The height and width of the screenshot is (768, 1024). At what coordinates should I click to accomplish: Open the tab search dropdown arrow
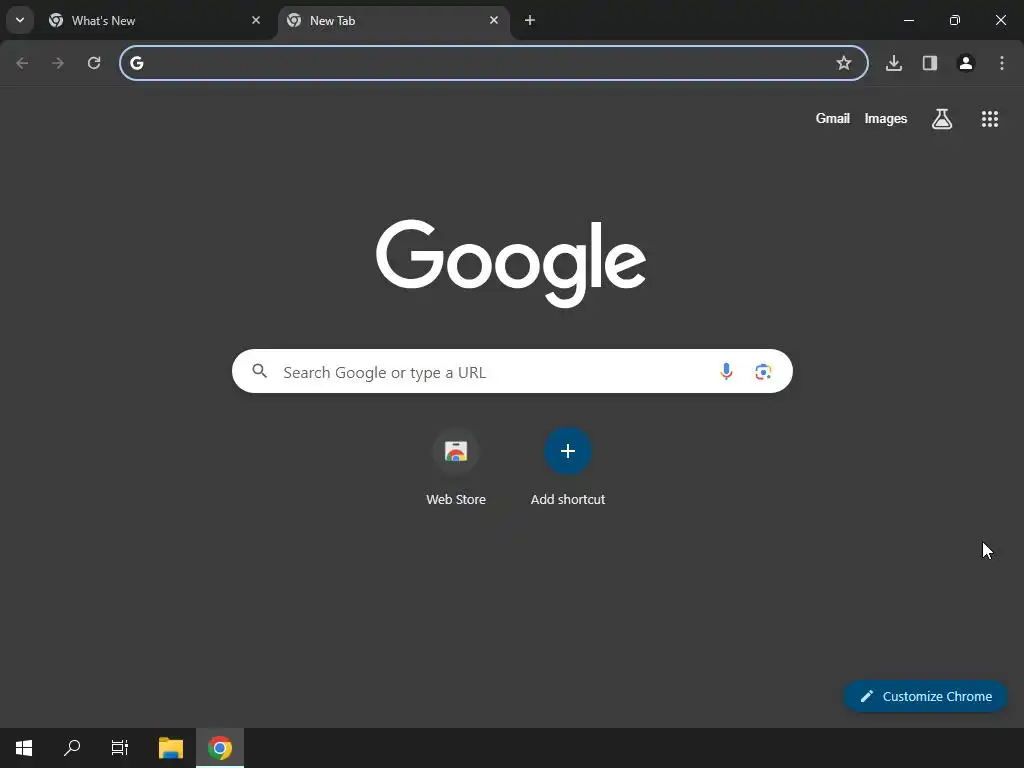pyautogui.click(x=20, y=20)
